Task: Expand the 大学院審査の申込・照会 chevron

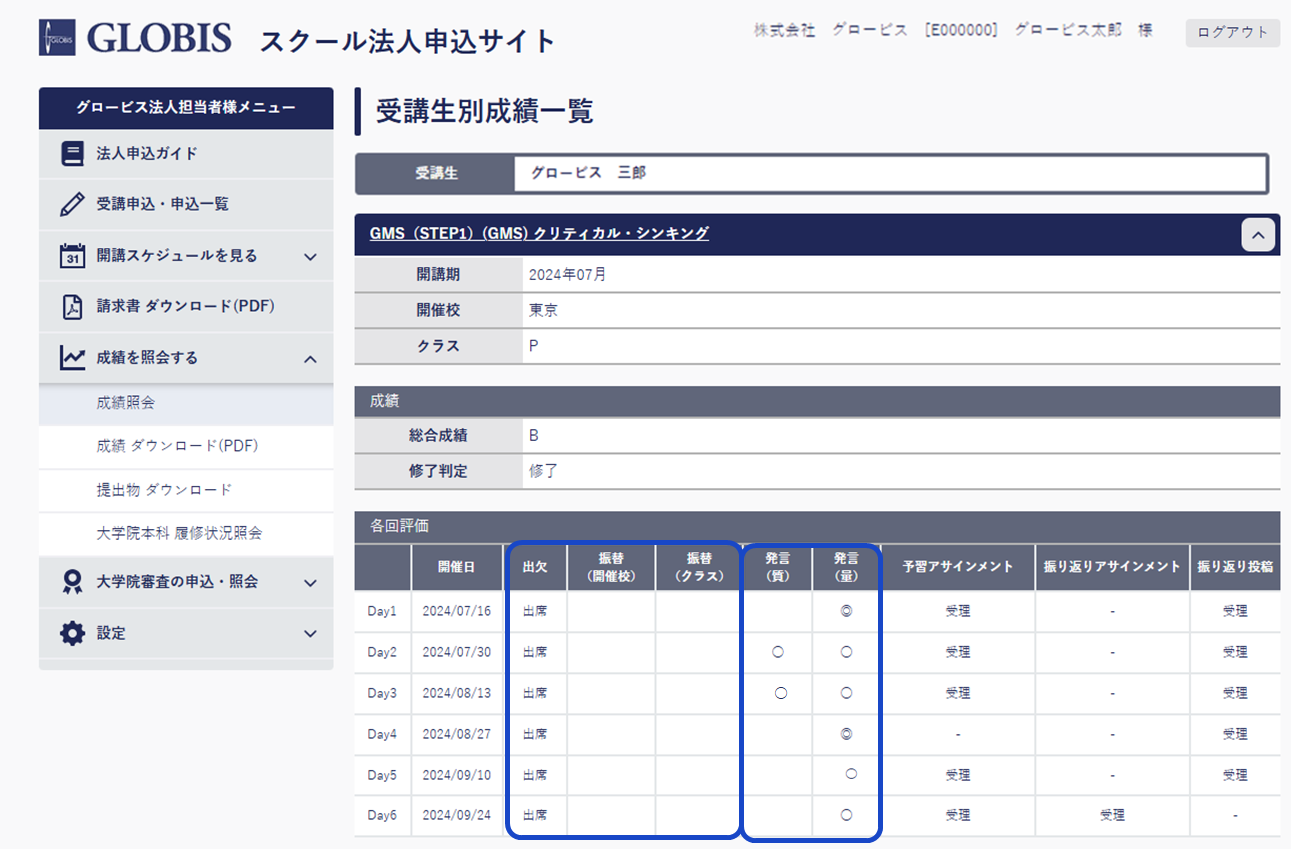Action: [x=310, y=583]
